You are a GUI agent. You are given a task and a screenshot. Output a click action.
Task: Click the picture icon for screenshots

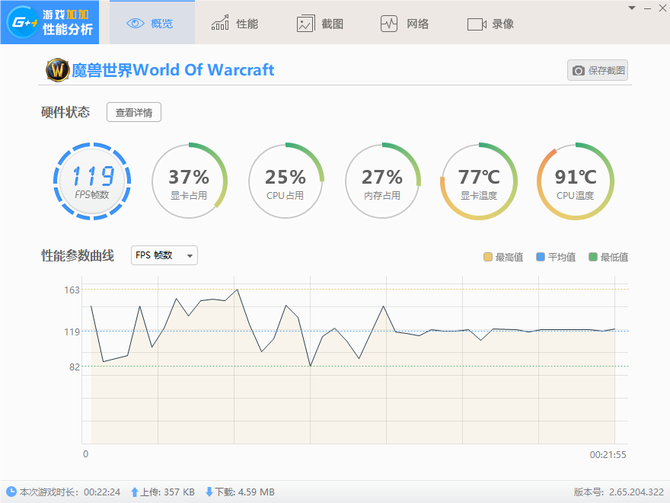pos(306,24)
